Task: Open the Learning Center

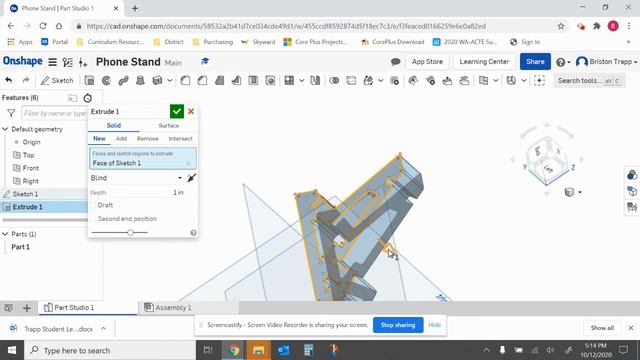Action: click(x=484, y=62)
